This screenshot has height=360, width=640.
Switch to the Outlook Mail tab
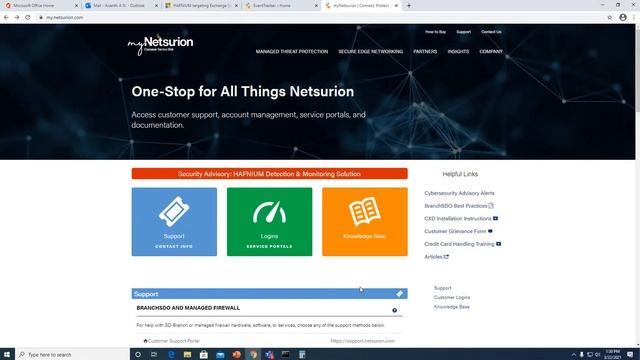[x=121, y=6]
